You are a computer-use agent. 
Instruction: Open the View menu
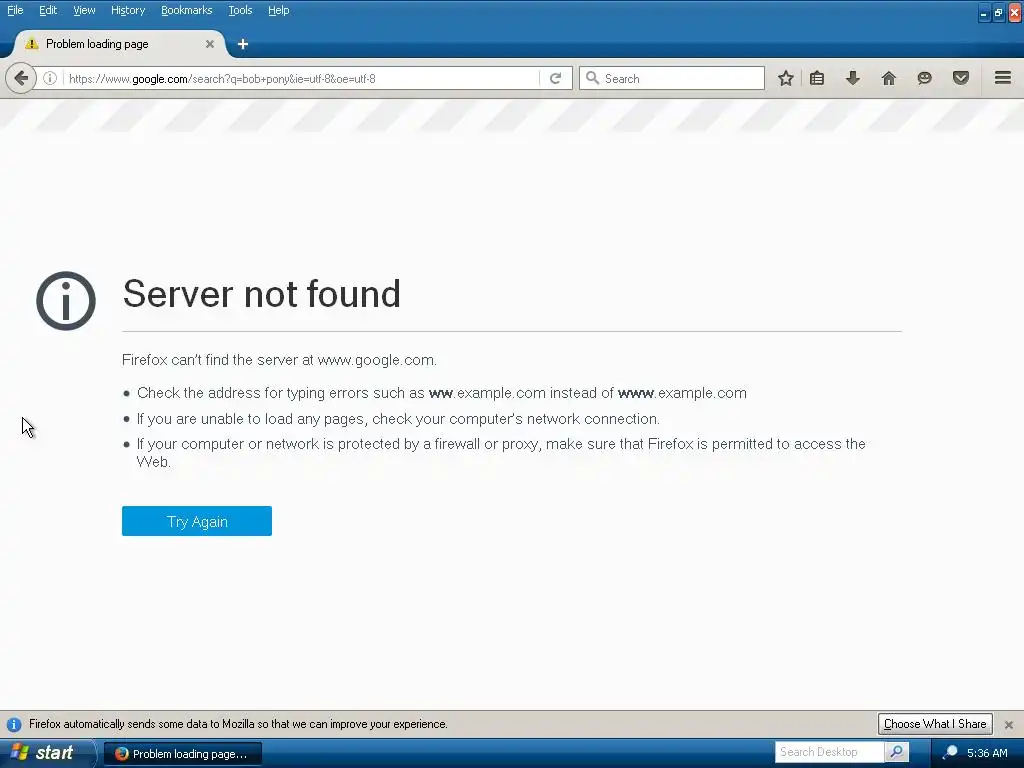click(x=84, y=10)
